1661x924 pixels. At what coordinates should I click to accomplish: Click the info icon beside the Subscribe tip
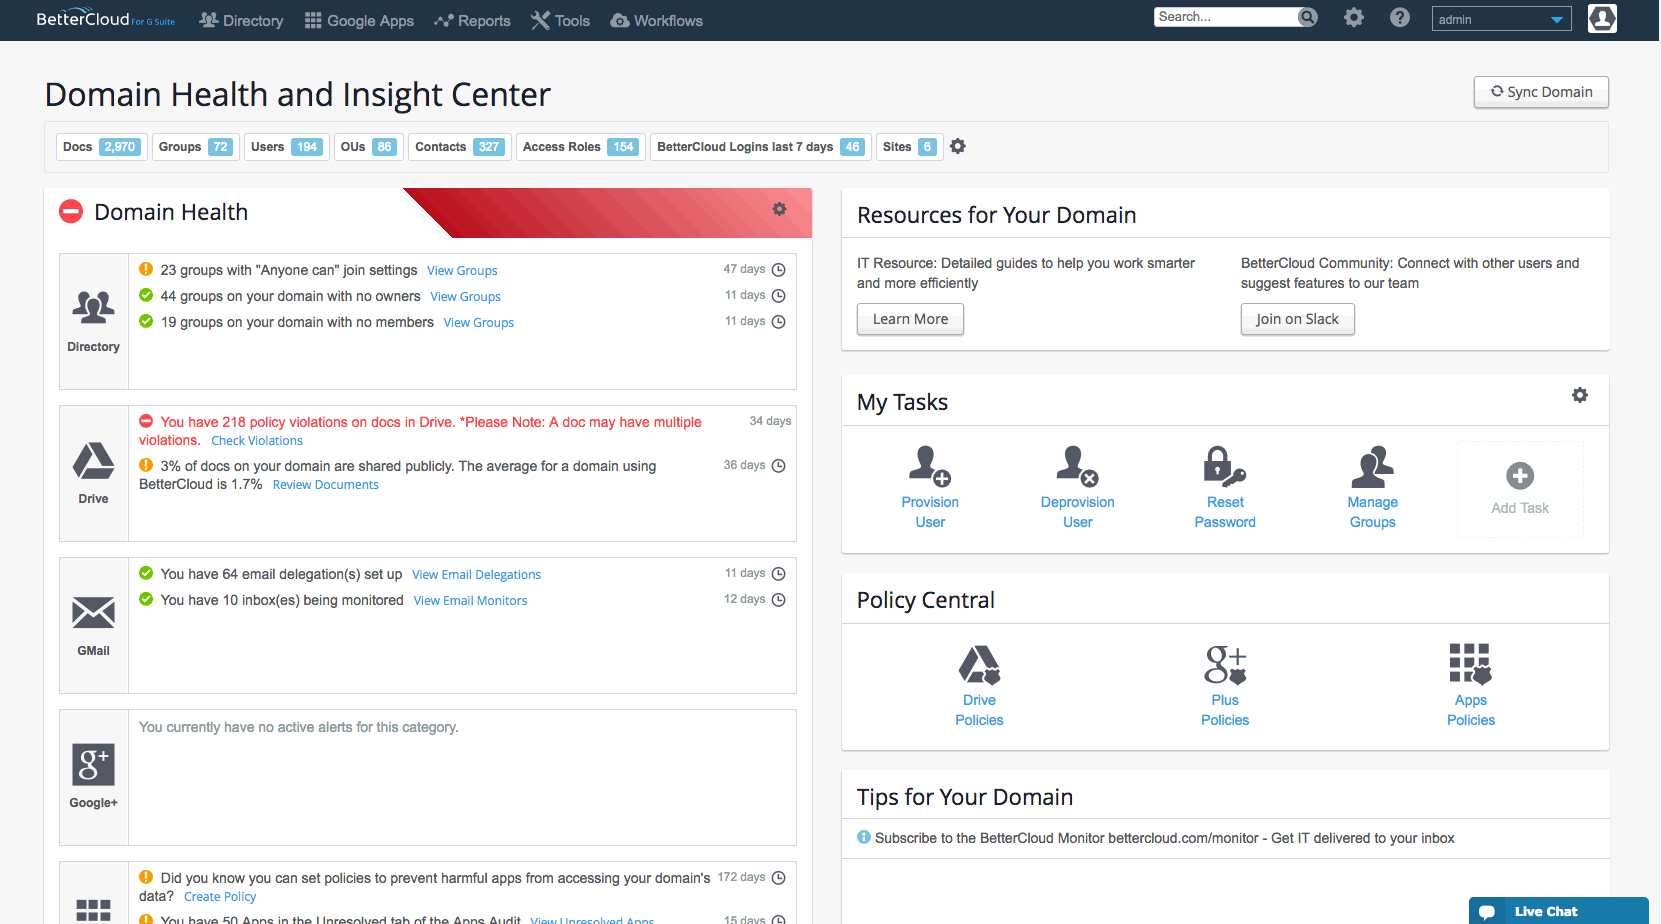pyautogui.click(x=864, y=838)
